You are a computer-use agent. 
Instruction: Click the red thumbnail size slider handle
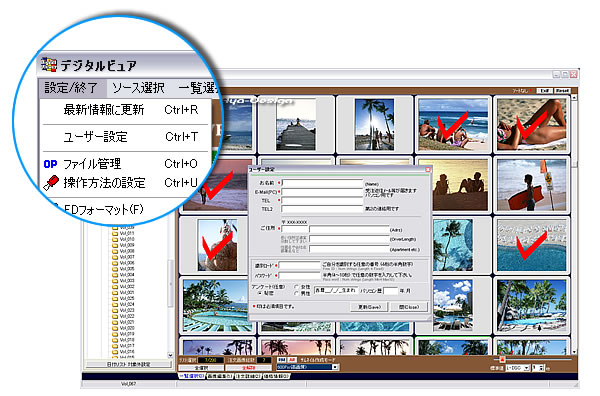502,360
